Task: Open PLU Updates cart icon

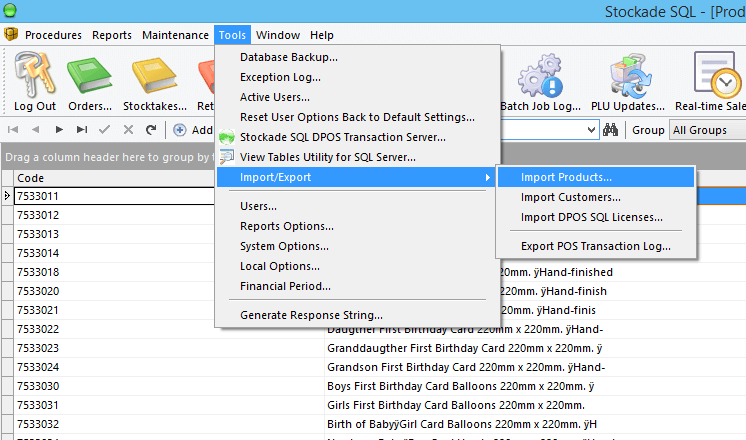Action: 630,75
